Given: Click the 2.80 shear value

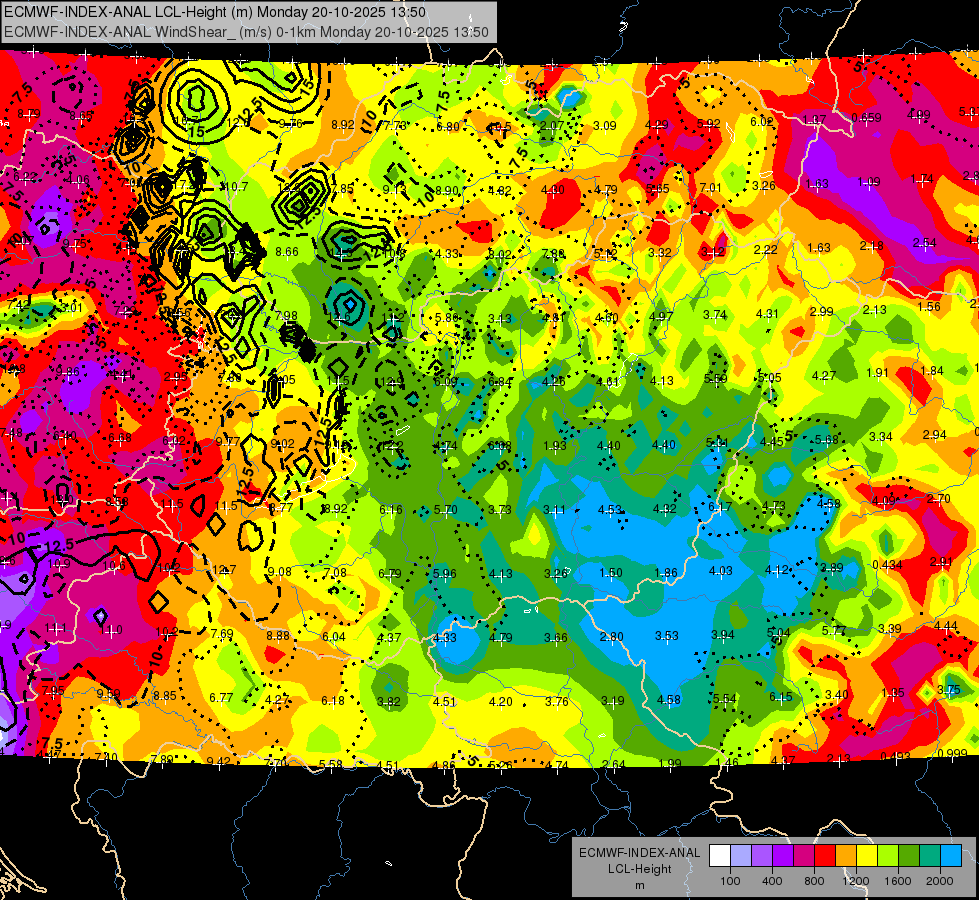Looking at the screenshot, I should click(x=611, y=636).
